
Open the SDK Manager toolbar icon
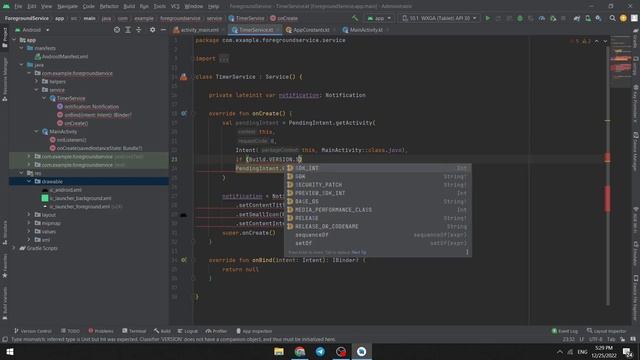[598, 18]
